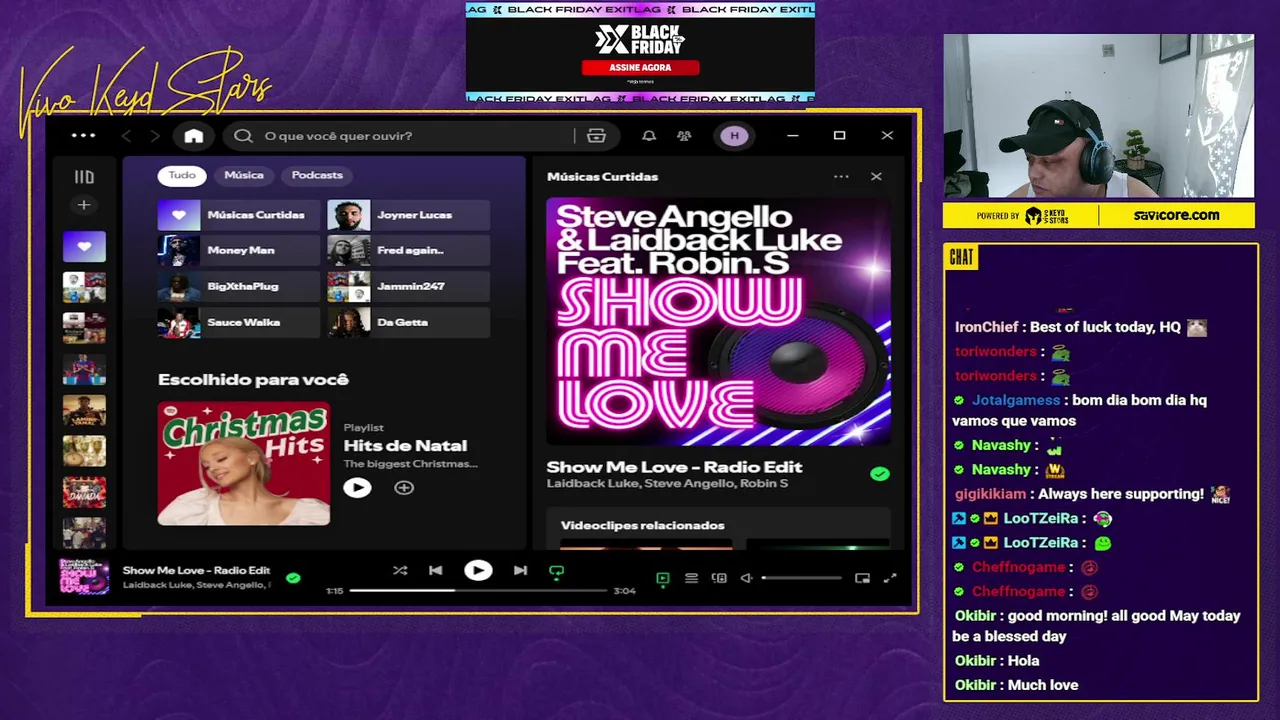Open song title in now playing panel
The image size is (1280, 720).
point(674,467)
